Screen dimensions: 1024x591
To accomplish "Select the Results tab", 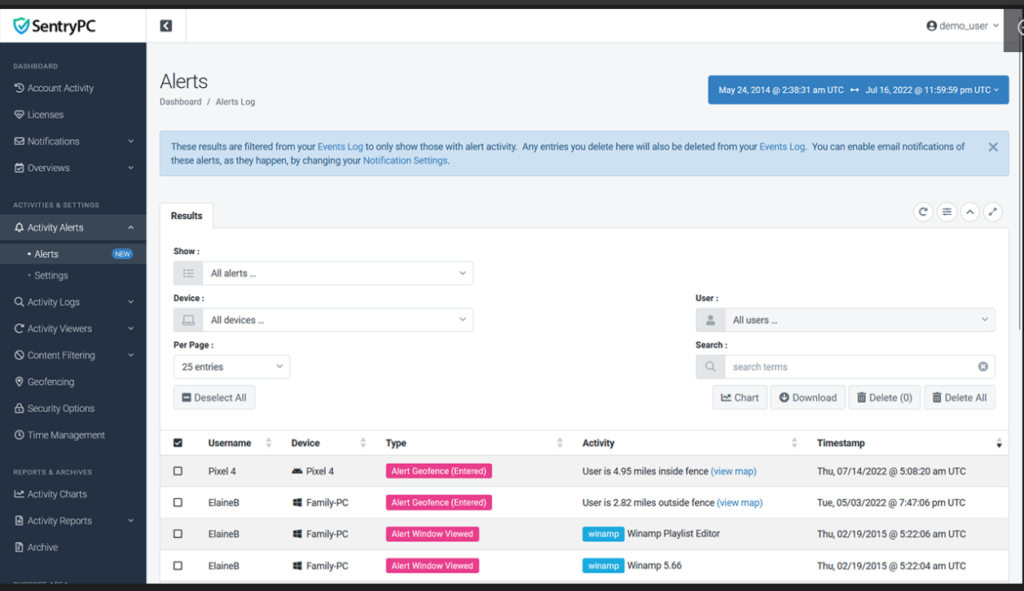I will click(187, 216).
